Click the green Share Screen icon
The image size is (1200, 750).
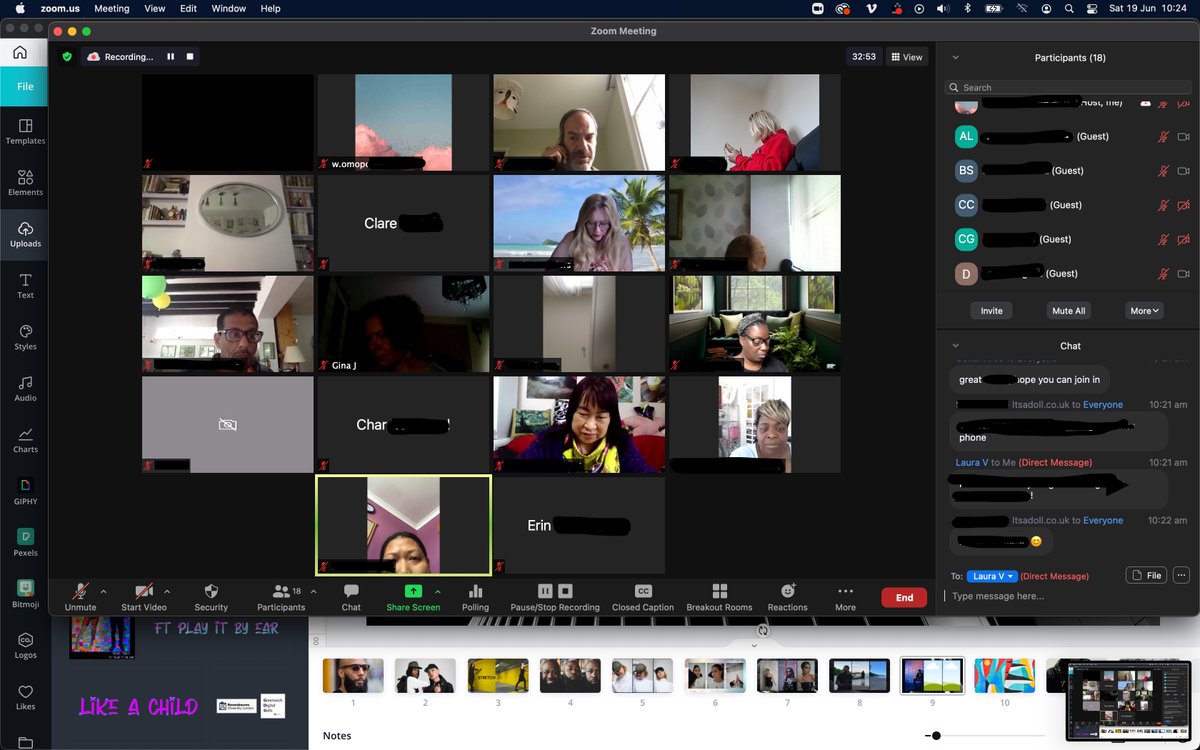[413, 591]
